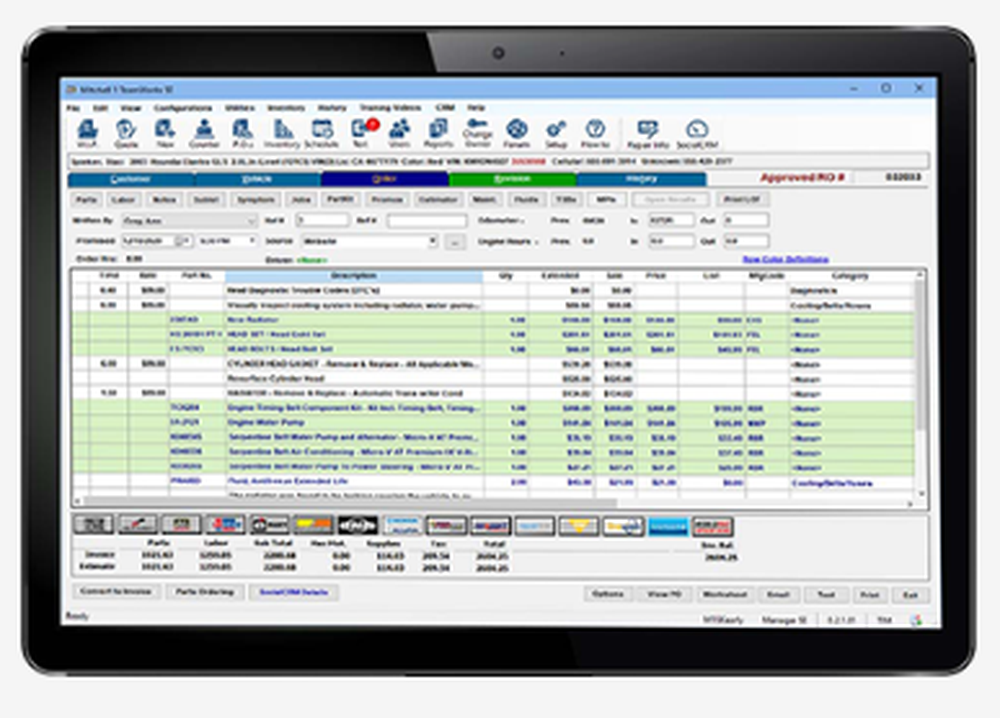1000x718 pixels.
Task: Open the Inventory toolbar icon
Action: pyautogui.click(x=283, y=134)
